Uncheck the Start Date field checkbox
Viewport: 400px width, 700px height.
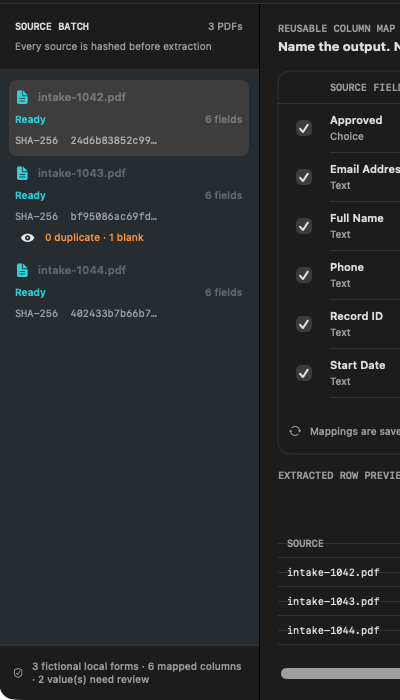point(304,373)
